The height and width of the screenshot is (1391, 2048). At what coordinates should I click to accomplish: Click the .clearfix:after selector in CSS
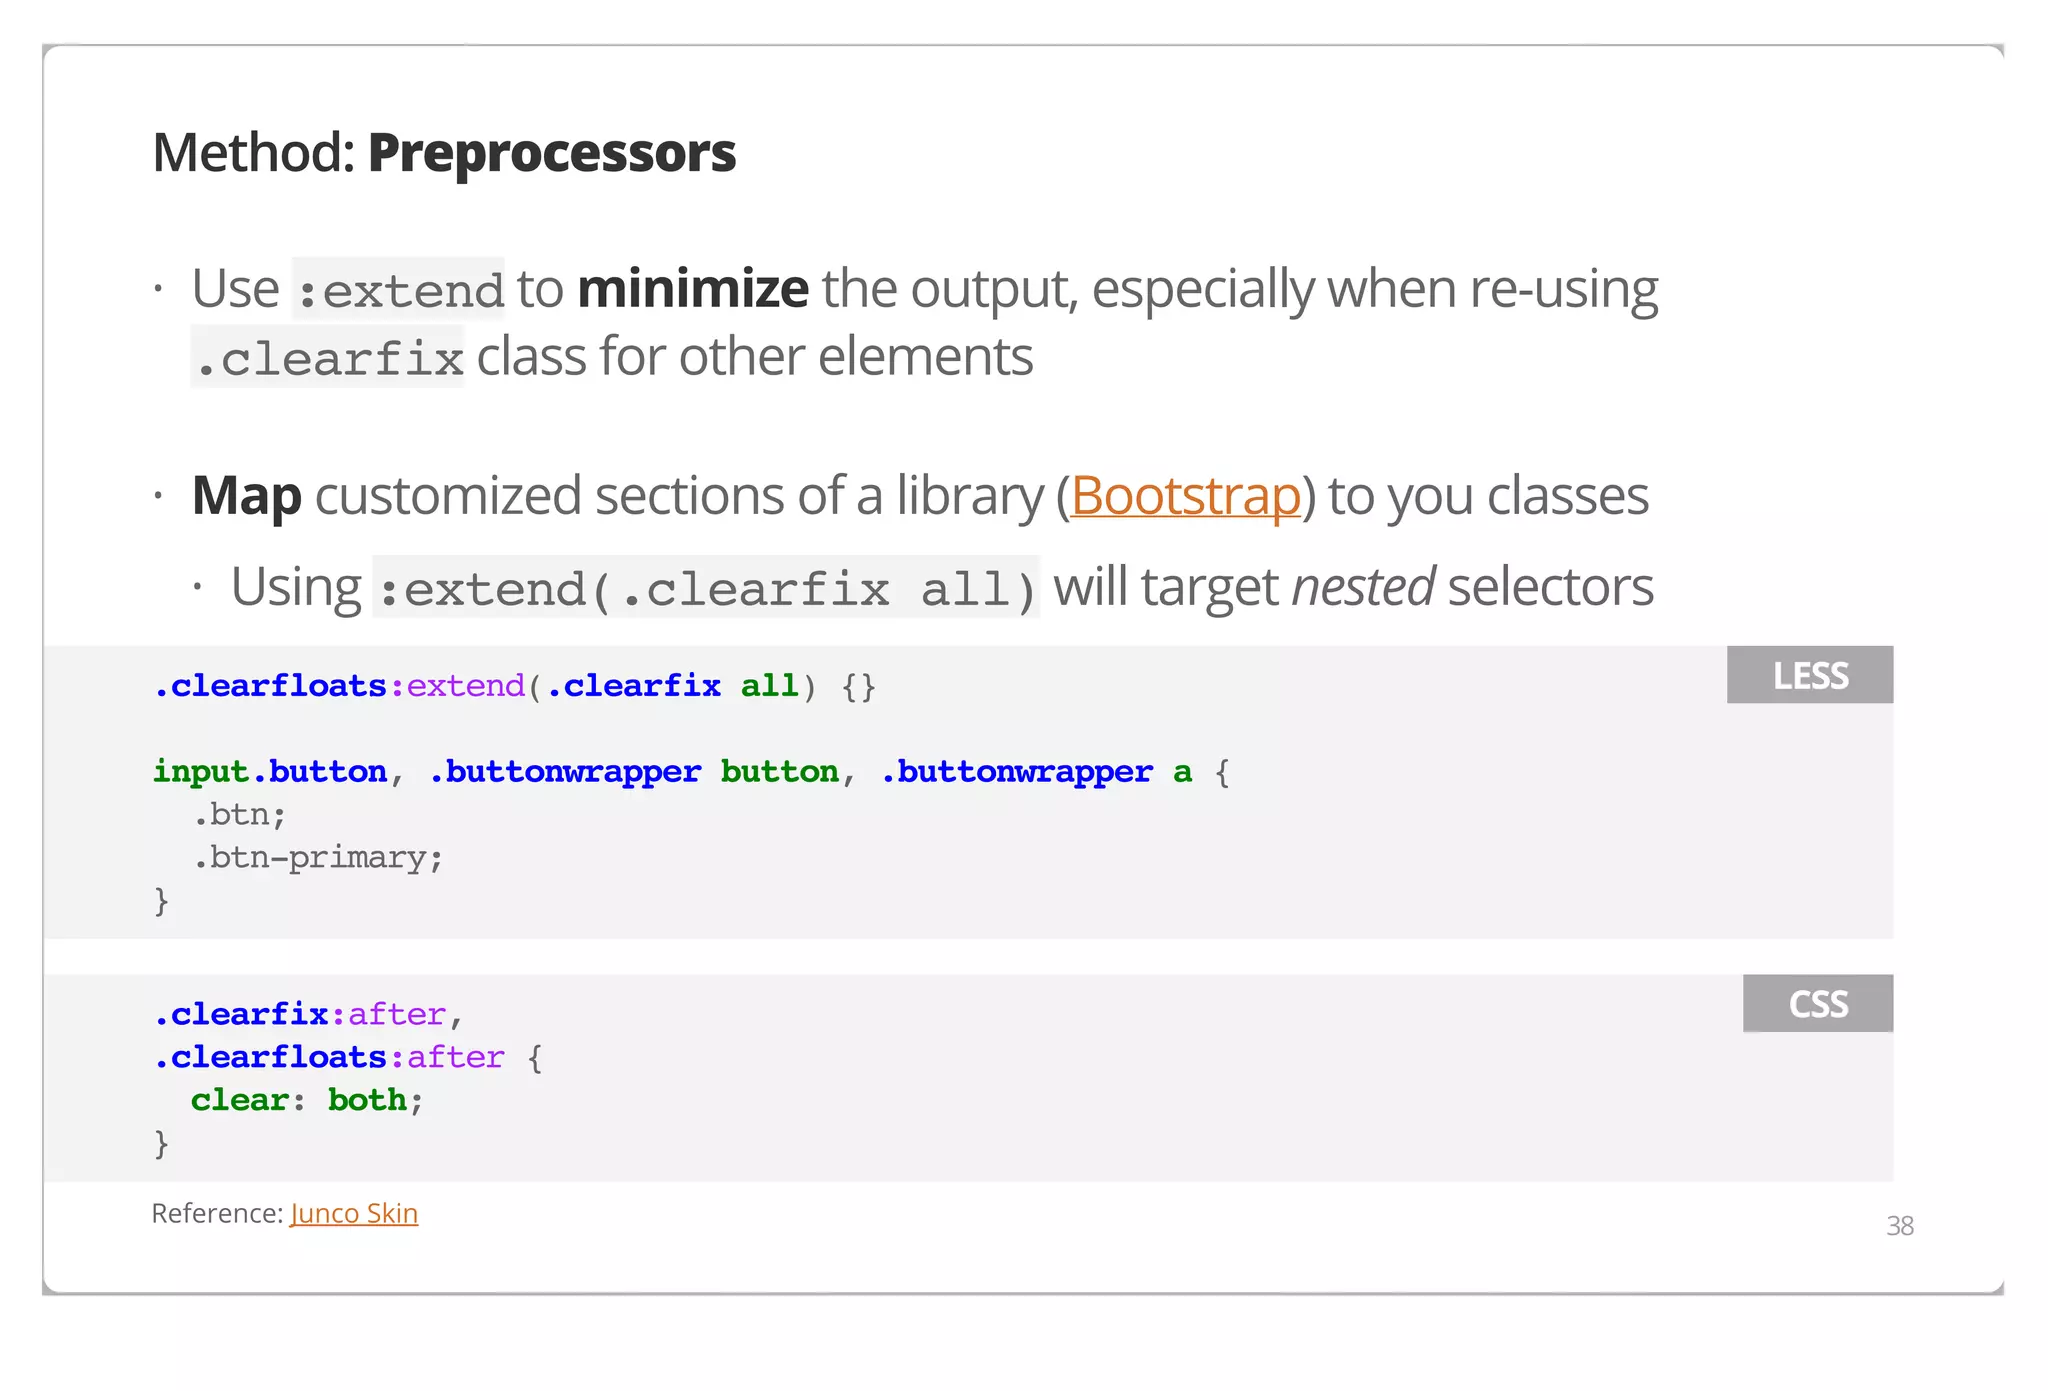pos(299,1014)
